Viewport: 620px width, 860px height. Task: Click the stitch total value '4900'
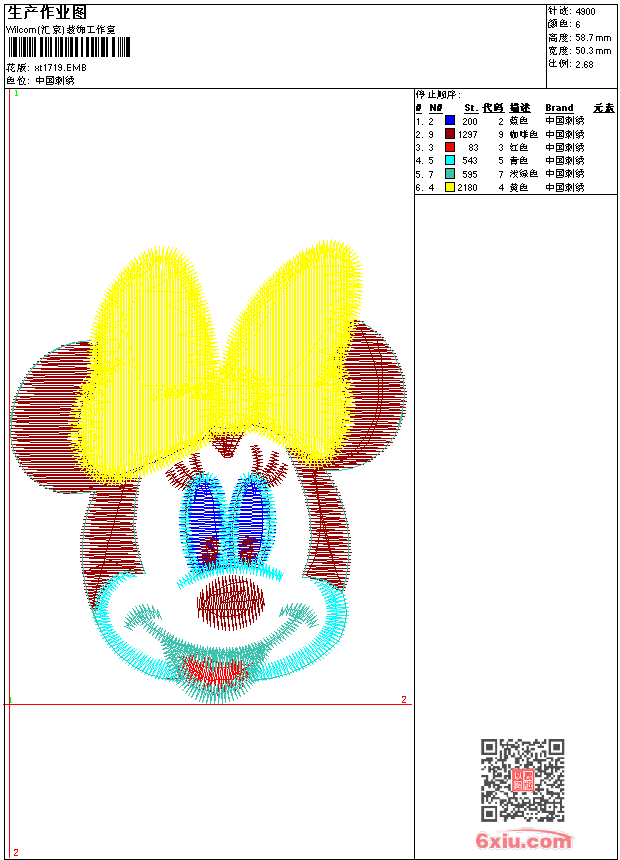pyautogui.click(x=585, y=12)
